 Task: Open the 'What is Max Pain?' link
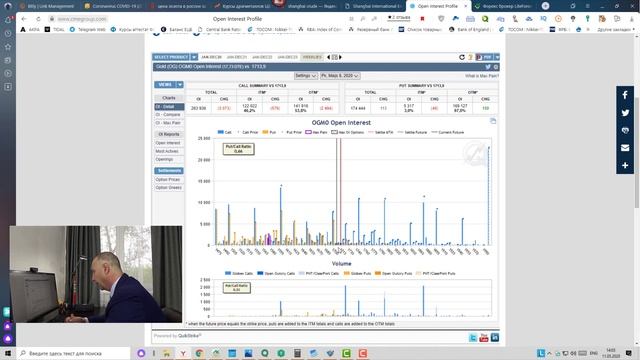pos(482,76)
